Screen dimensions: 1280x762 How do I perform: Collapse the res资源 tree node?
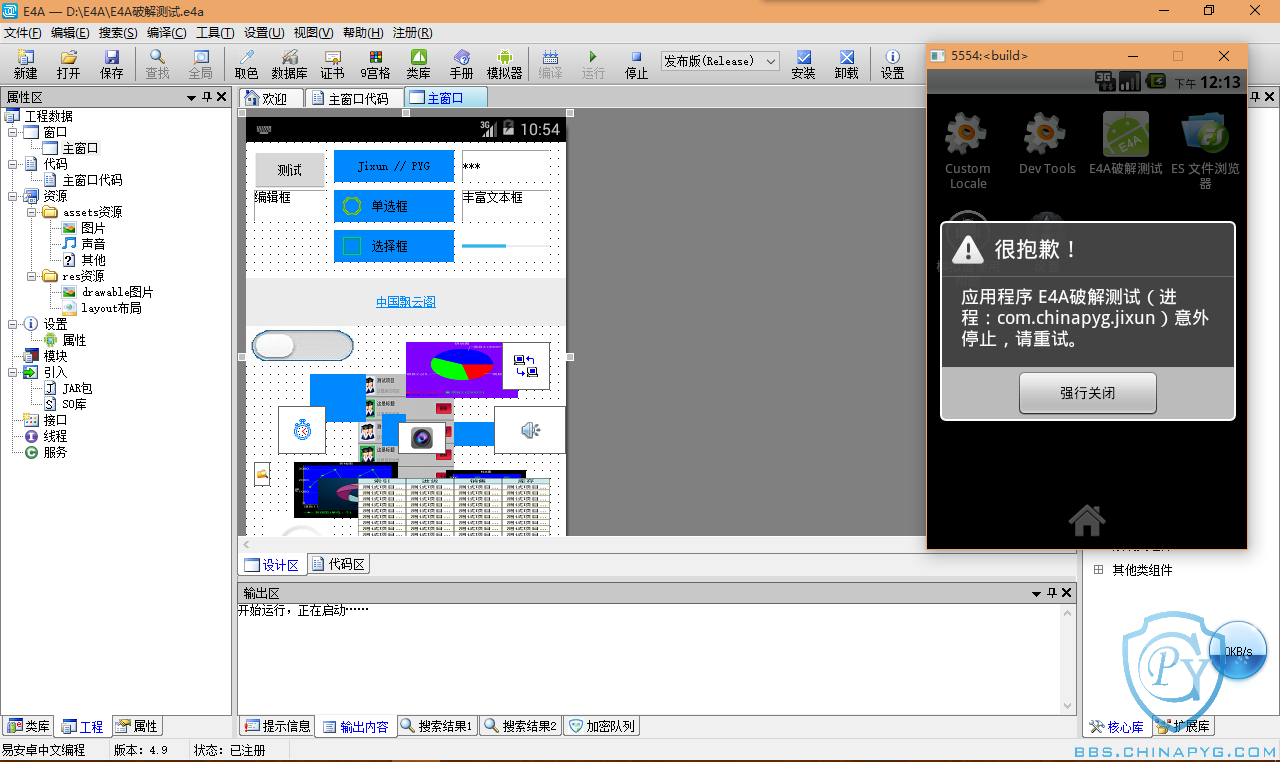[x=32, y=276]
